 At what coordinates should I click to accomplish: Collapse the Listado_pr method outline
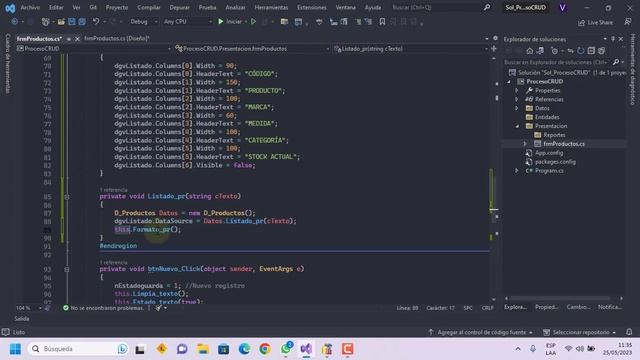[x=67, y=197]
